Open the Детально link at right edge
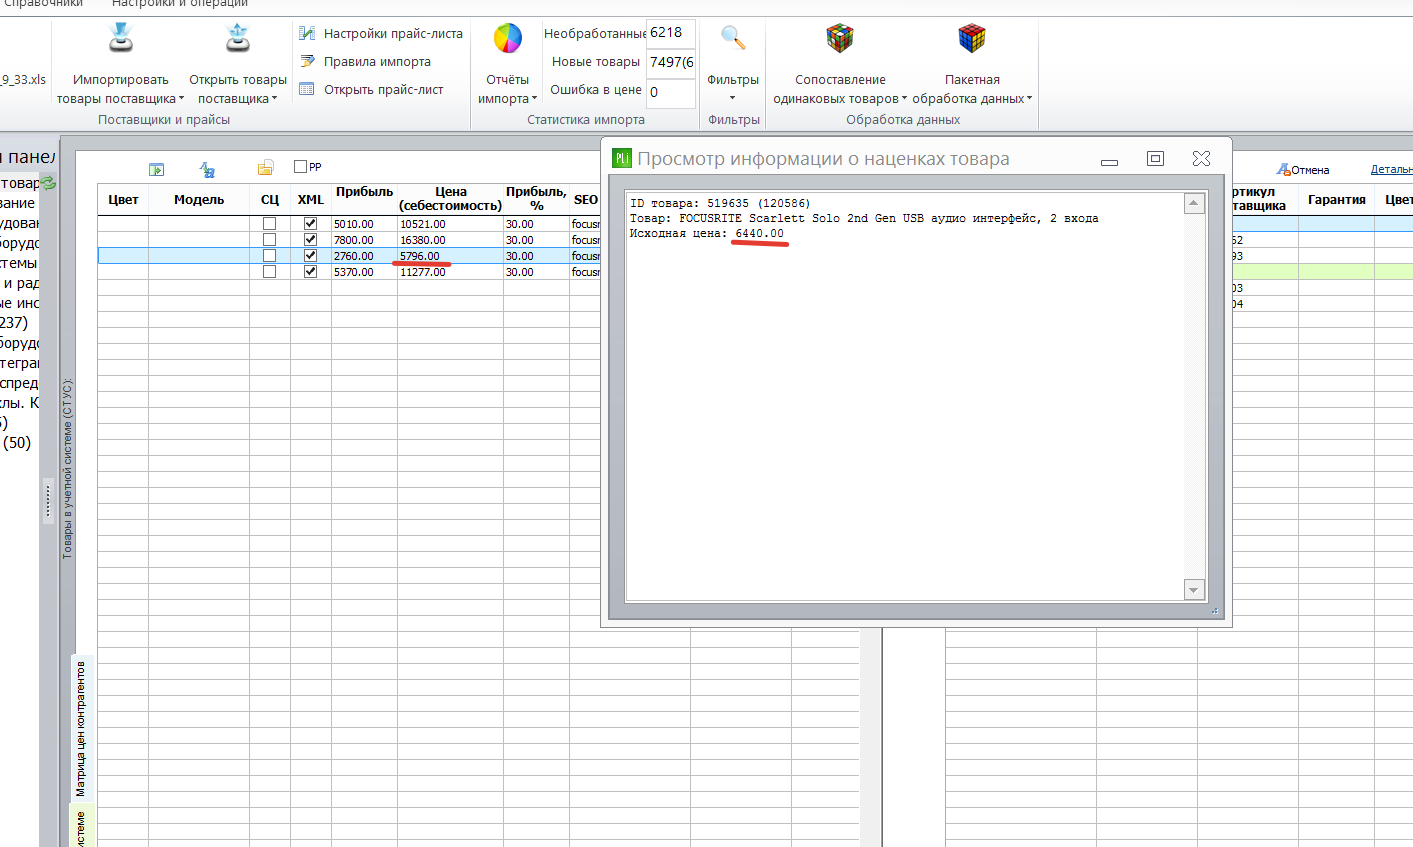Image resolution: width=1413 pixels, height=847 pixels. click(x=1391, y=170)
